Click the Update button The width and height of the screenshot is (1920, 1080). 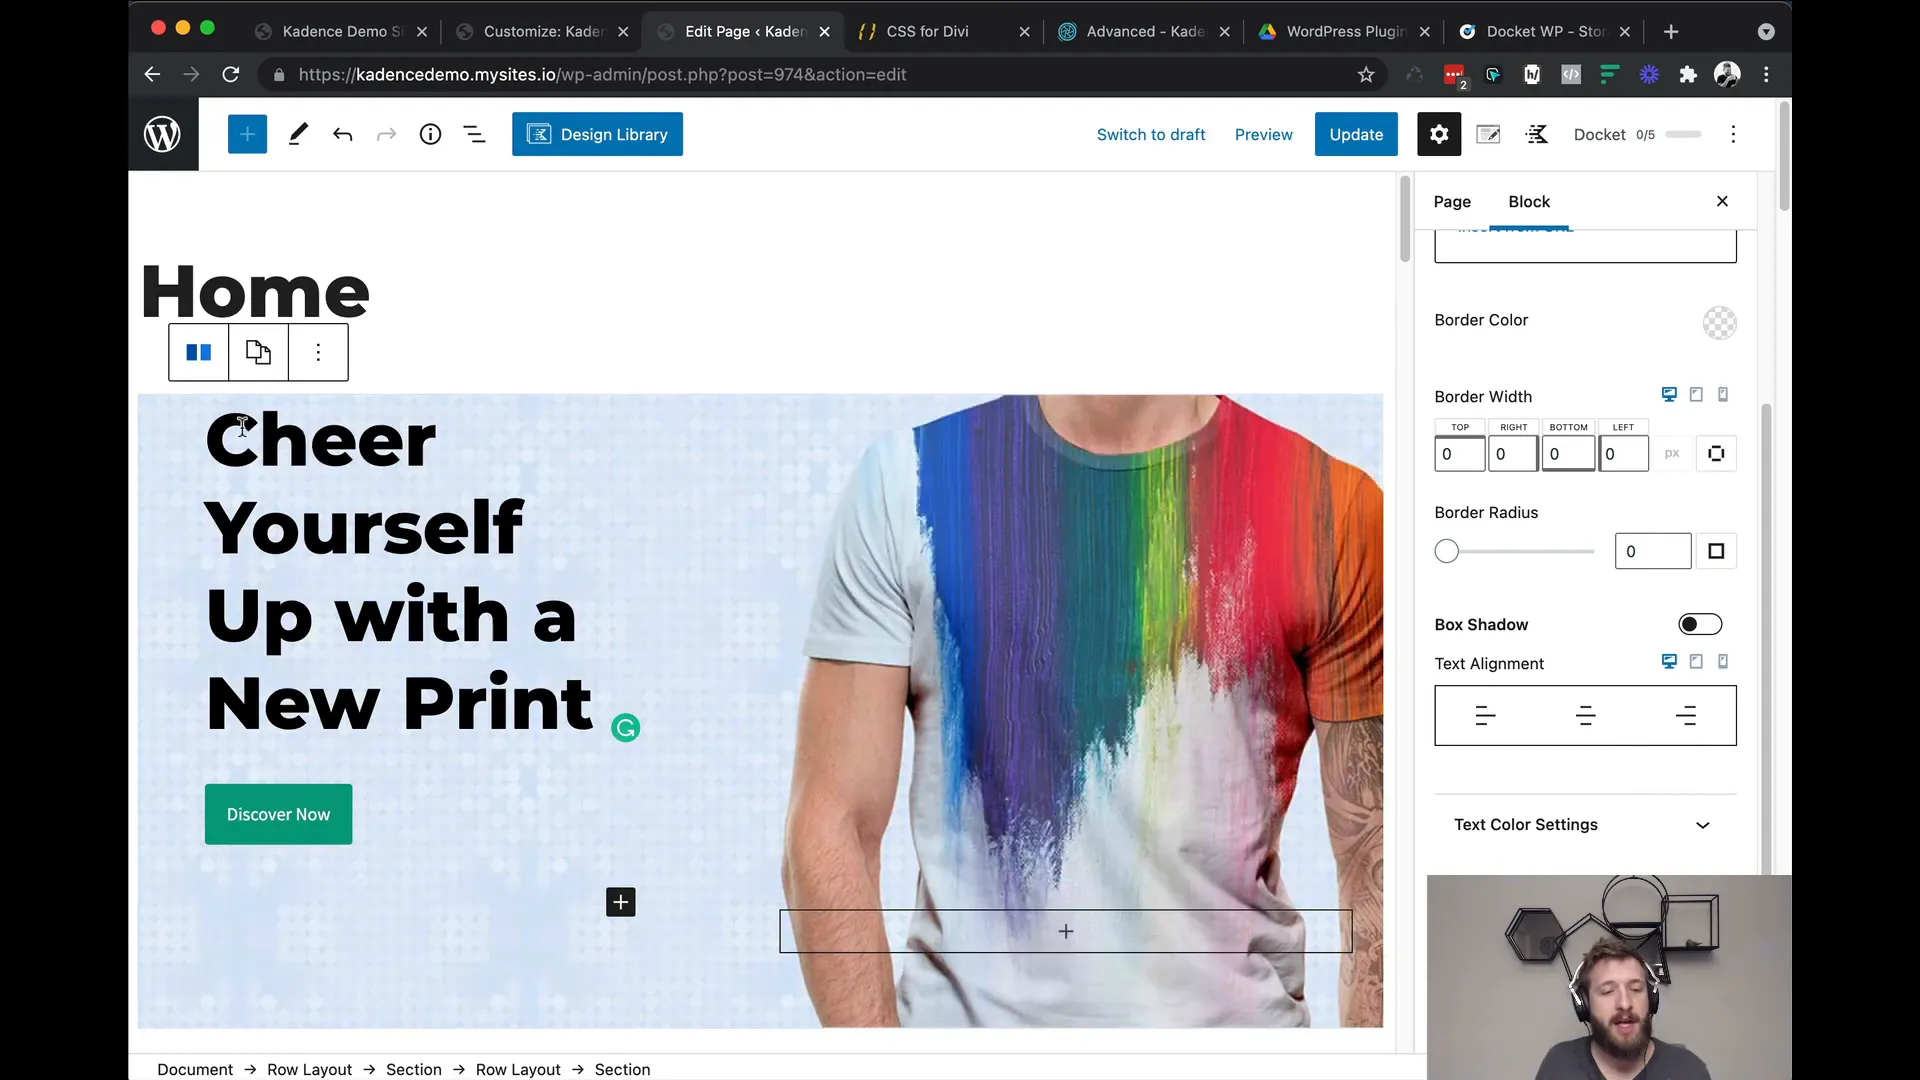(x=1356, y=133)
